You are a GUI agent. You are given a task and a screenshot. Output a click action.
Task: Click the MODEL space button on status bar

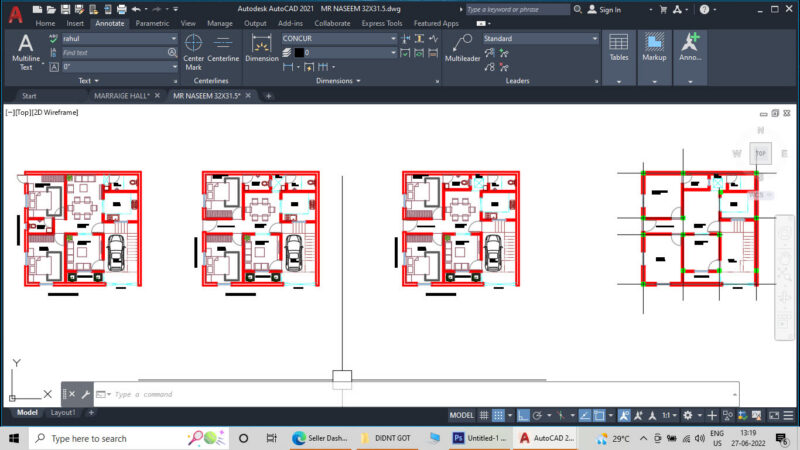coord(461,415)
